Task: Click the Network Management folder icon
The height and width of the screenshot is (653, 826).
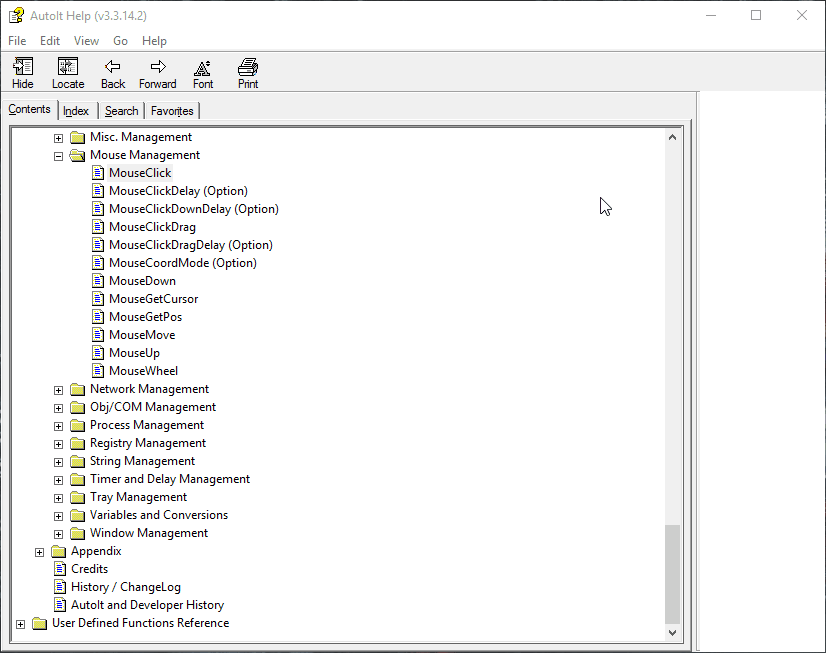Action: tap(77, 390)
